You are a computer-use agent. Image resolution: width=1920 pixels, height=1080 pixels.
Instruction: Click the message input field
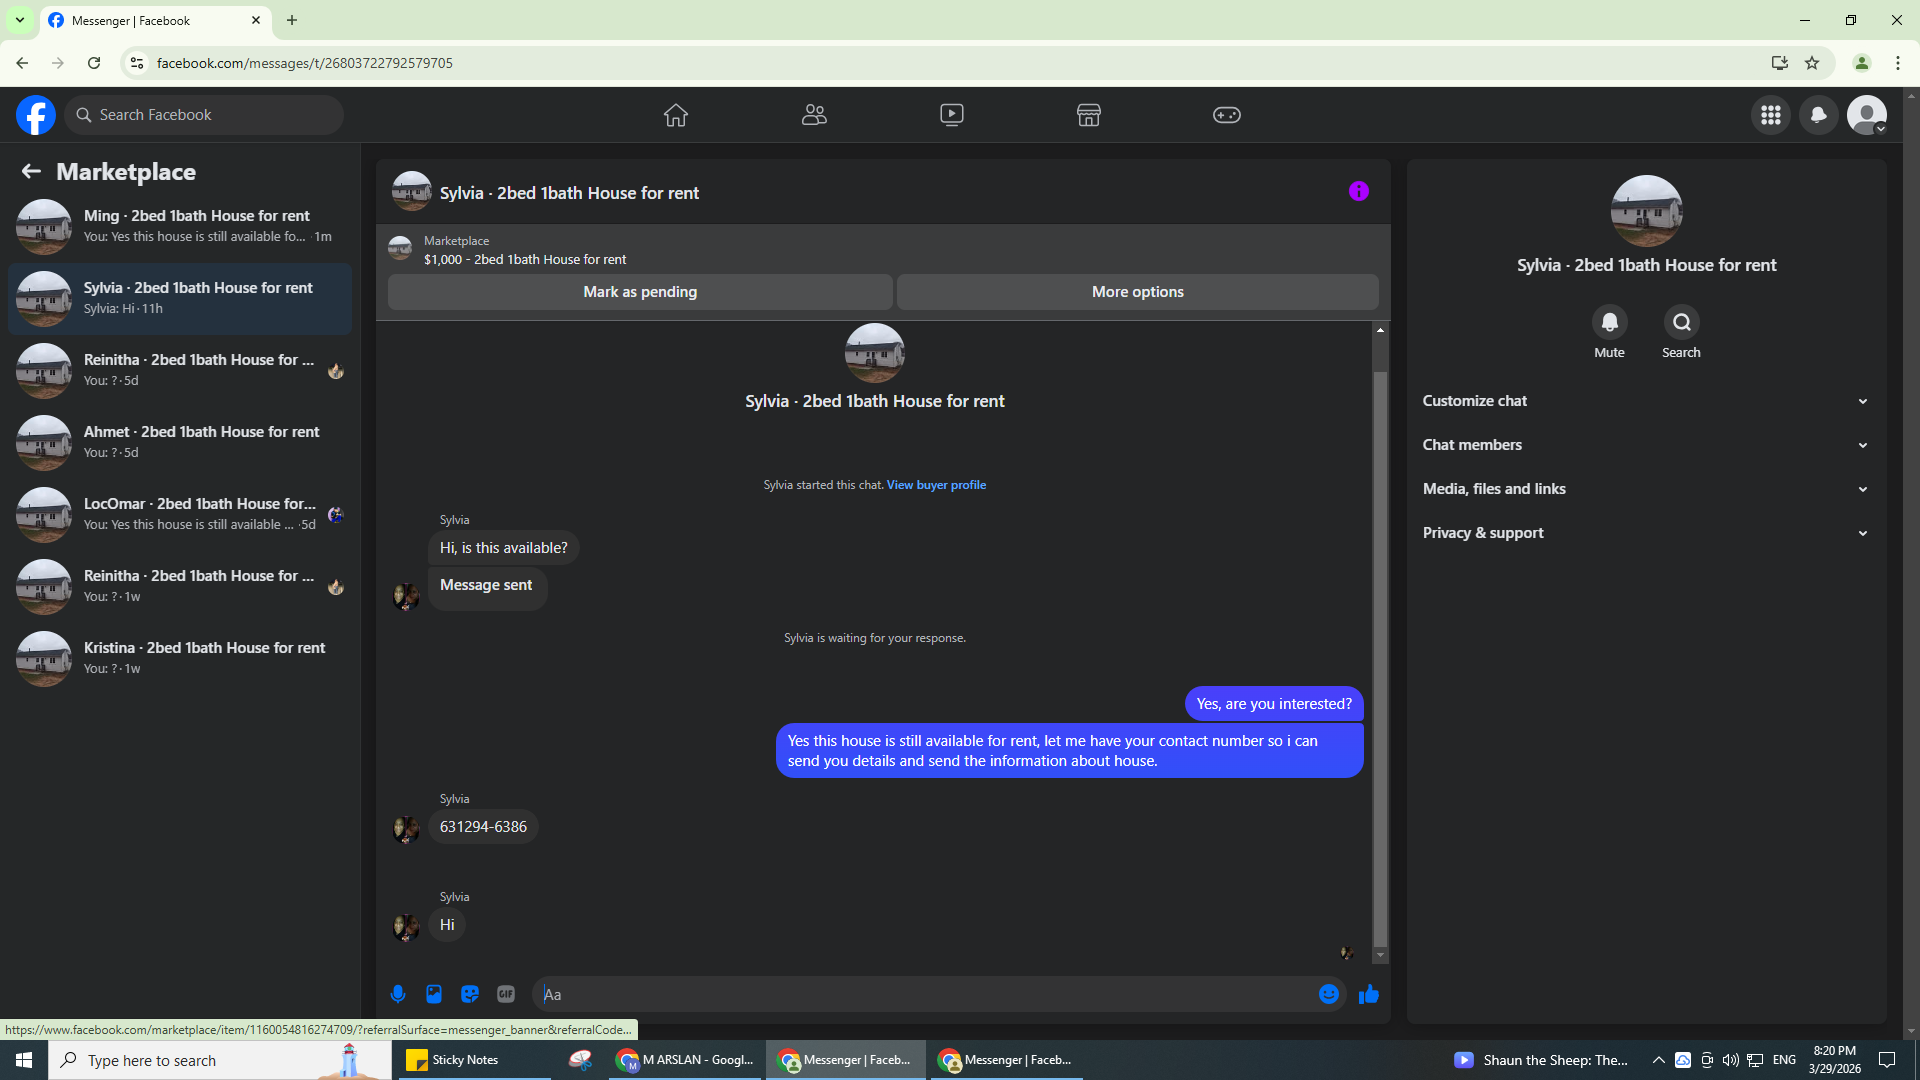[x=925, y=994]
